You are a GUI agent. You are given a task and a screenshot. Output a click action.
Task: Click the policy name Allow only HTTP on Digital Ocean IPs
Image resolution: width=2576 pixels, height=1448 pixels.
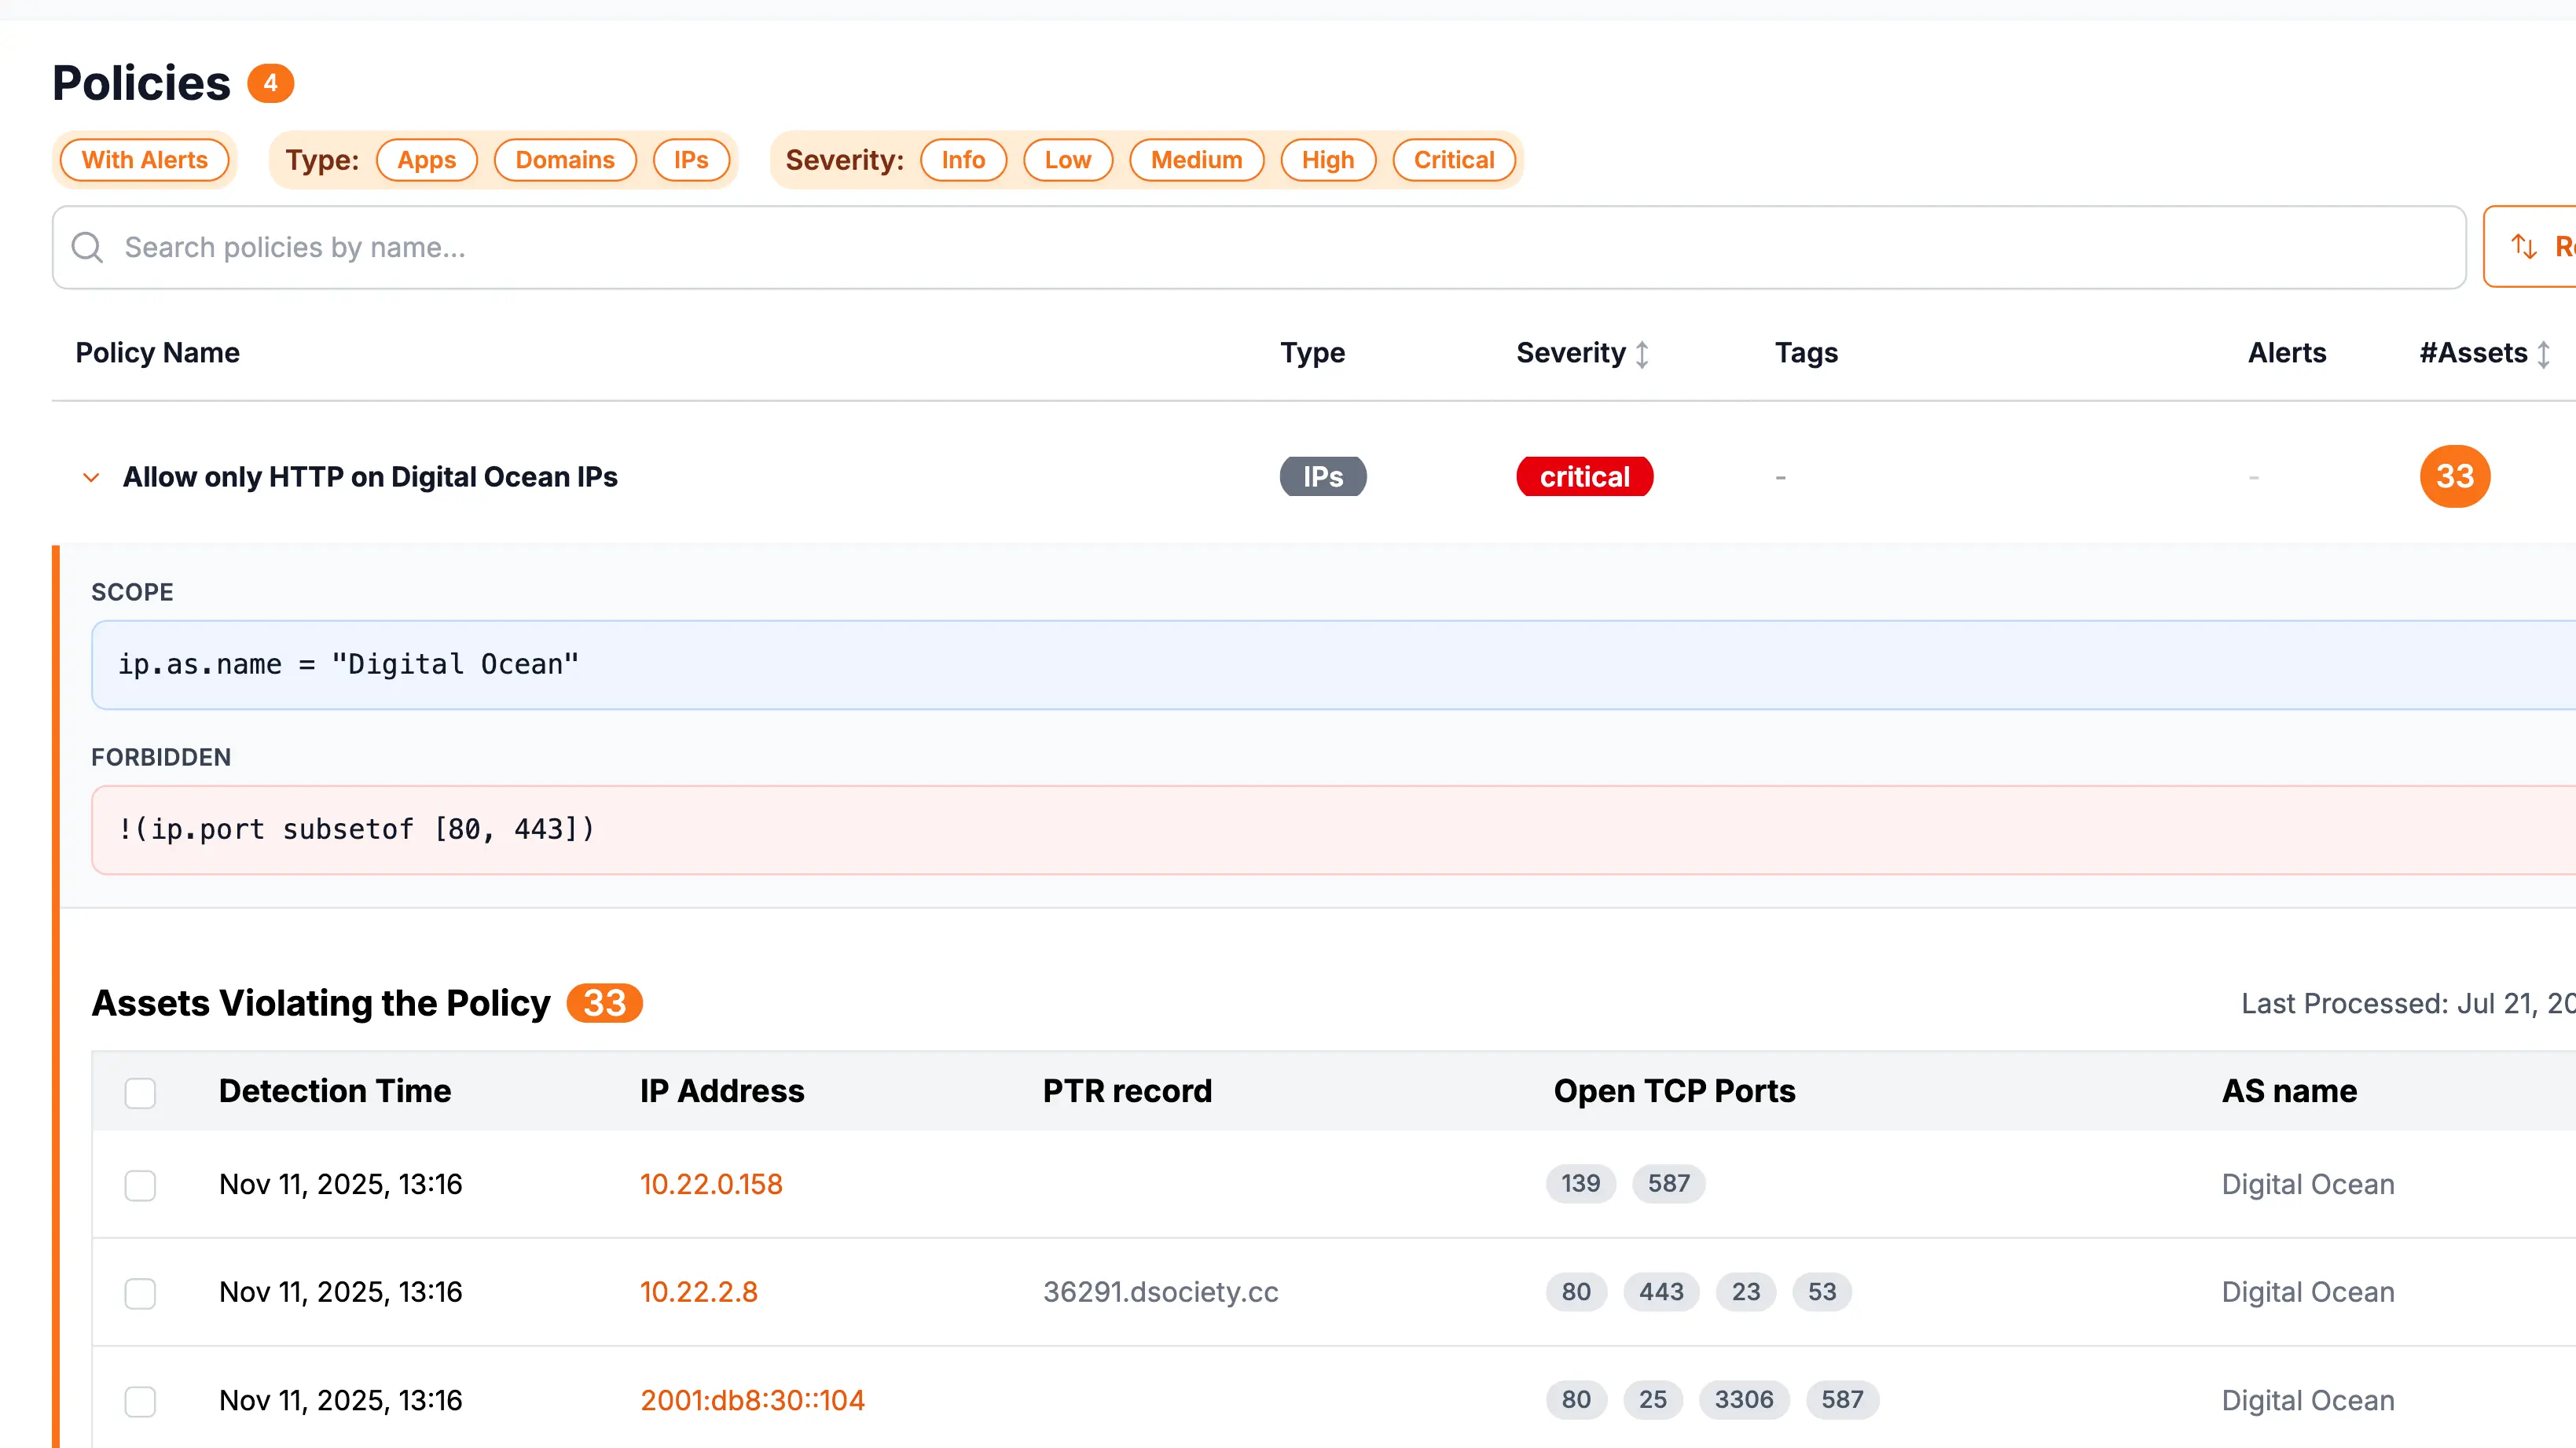(x=370, y=477)
